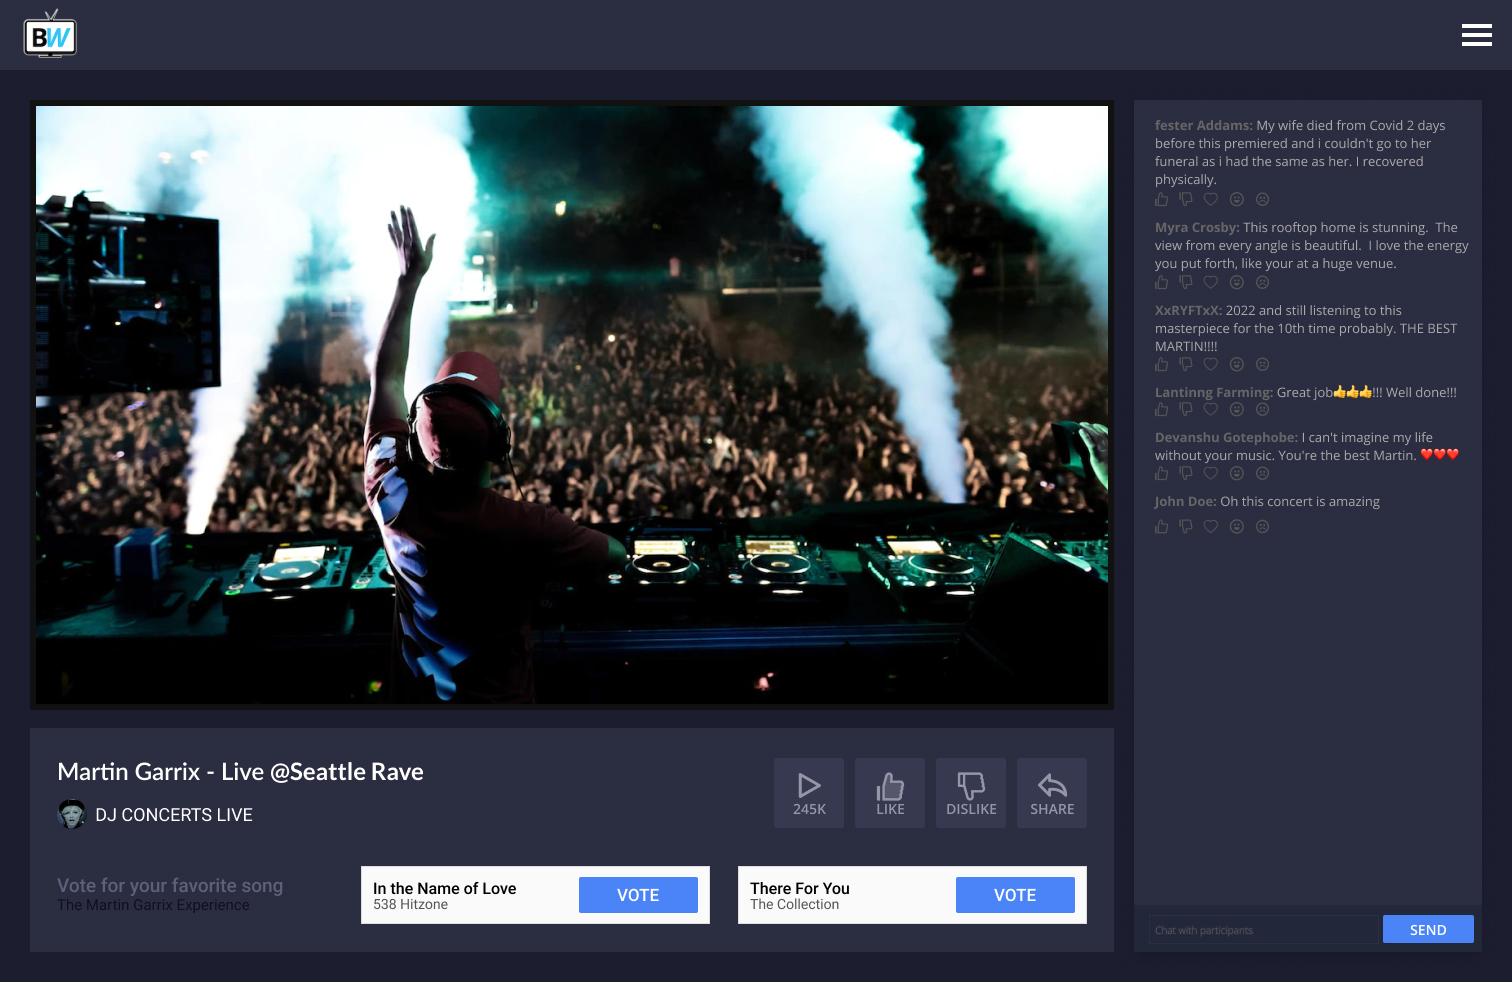Screen dimensions: 1512x982
Task: Thumbs down Devanshu Gotephobe's comment
Action: [x=1186, y=473]
